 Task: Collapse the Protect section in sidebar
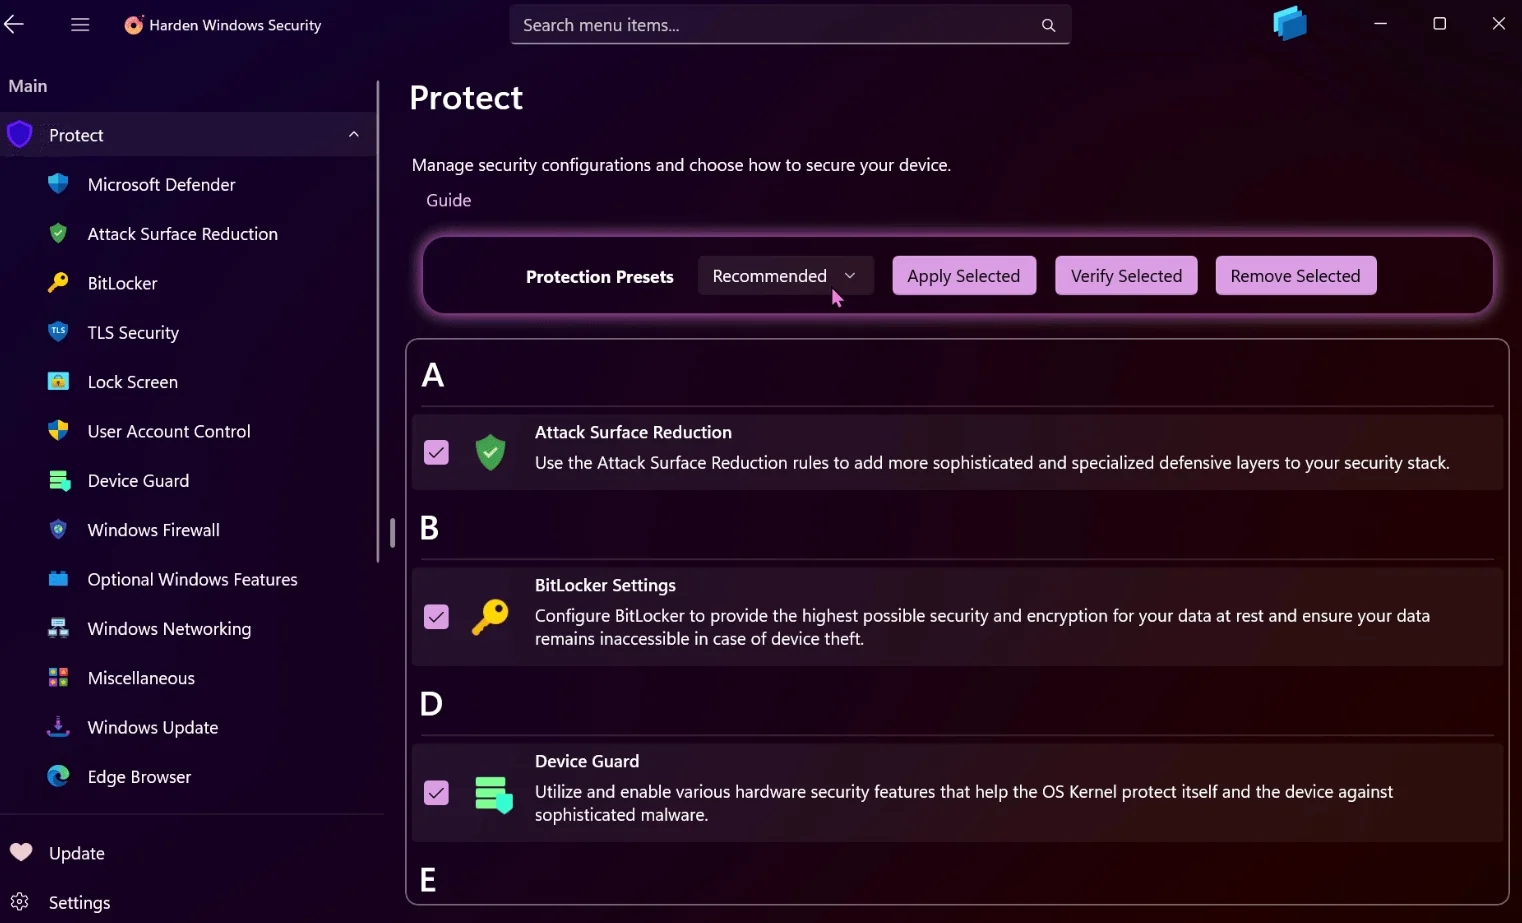(353, 133)
